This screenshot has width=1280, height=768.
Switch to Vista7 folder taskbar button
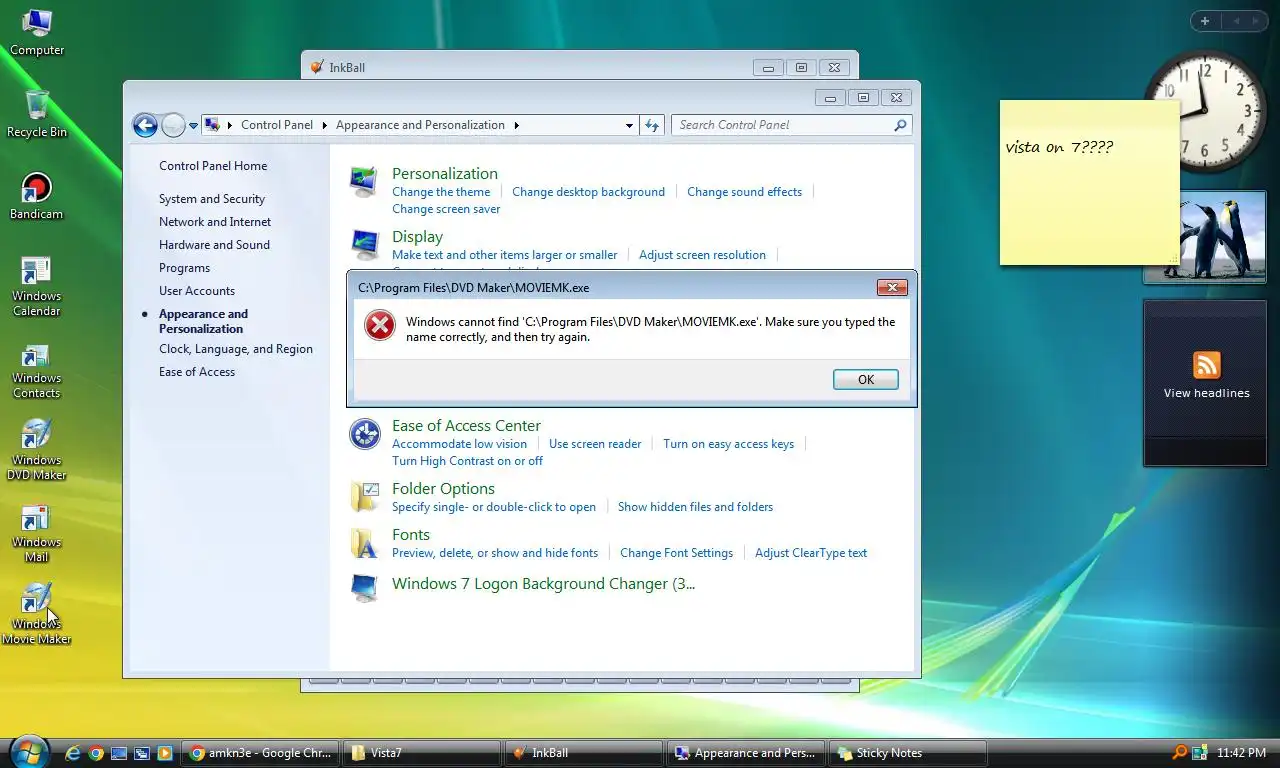(x=422, y=753)
